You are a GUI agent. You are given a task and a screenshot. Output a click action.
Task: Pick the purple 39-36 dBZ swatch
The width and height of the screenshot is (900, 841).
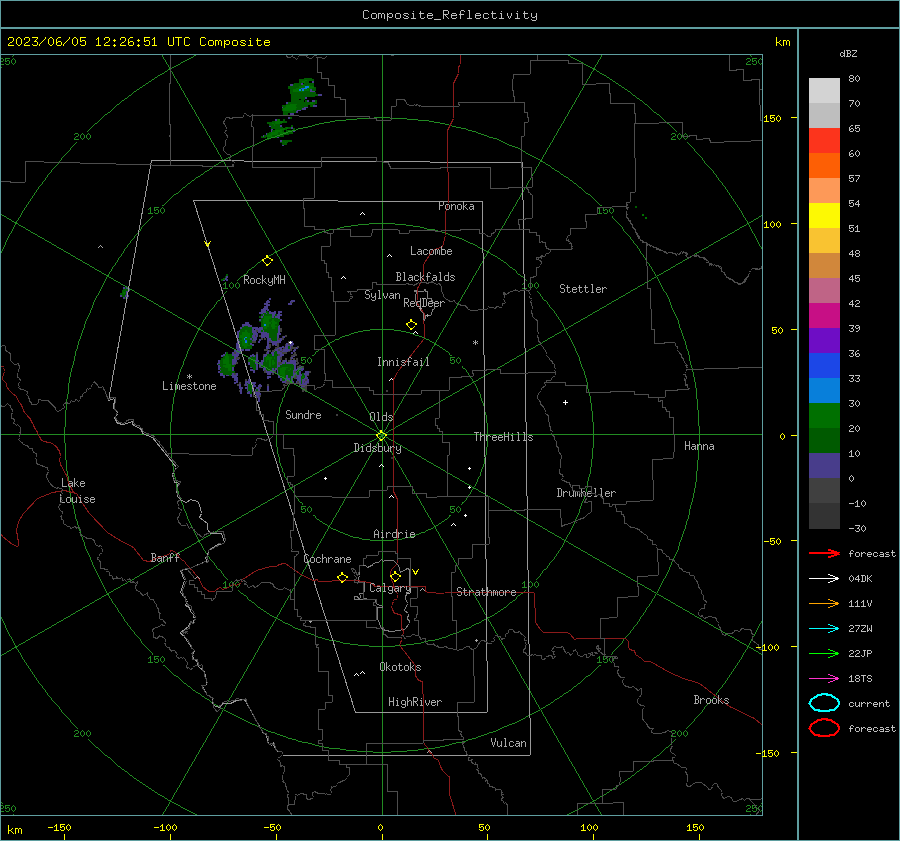824,341
